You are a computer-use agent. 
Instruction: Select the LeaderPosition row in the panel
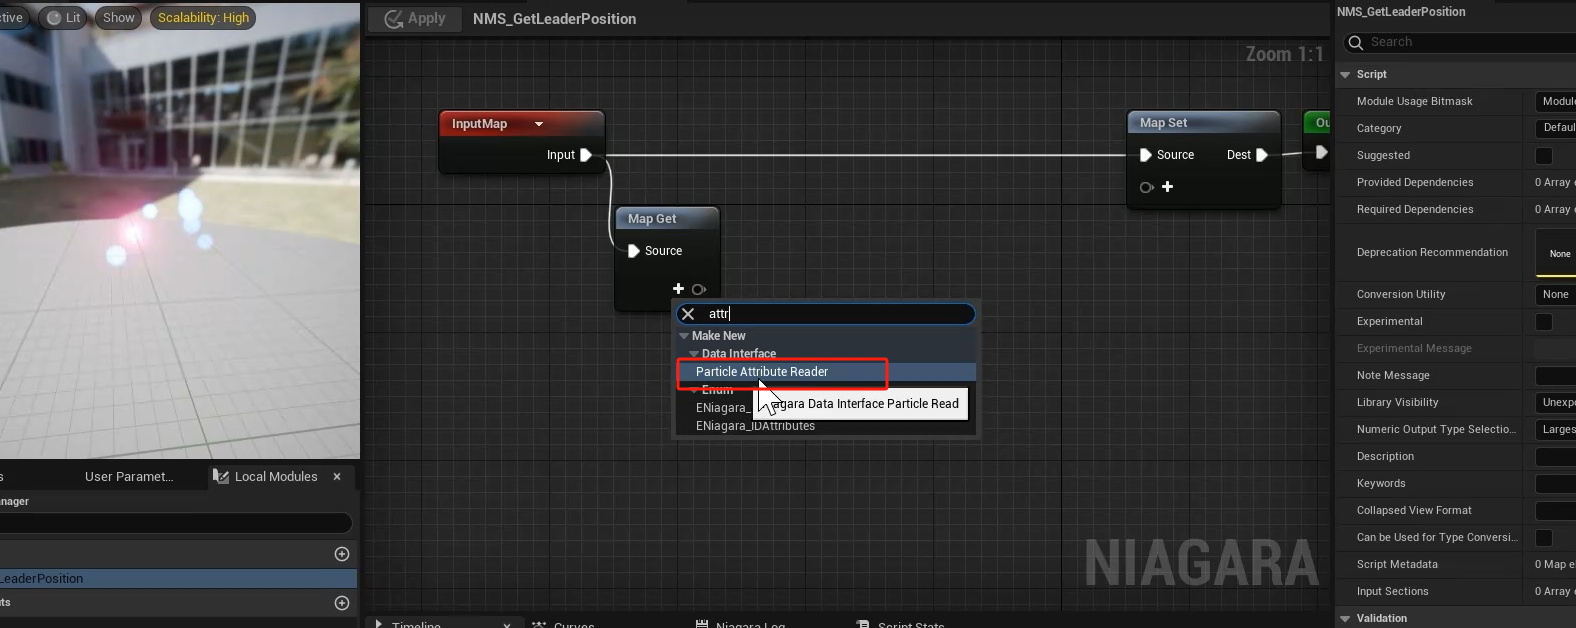(178, 579)
